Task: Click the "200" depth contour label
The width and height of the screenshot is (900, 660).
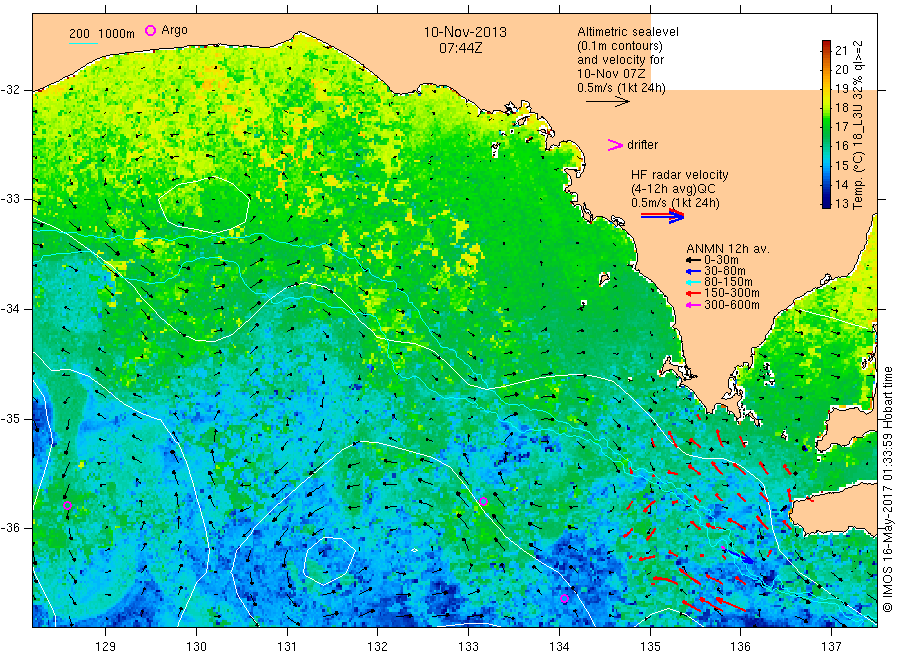Action: coord(79,34)
